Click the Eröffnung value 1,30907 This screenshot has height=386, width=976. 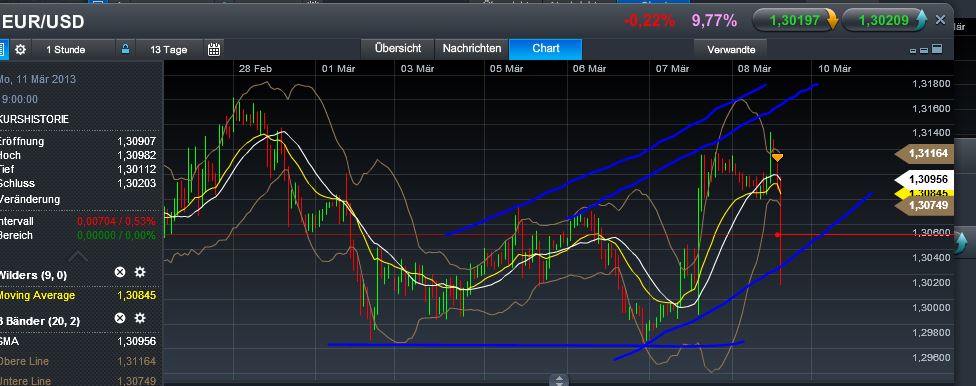pos(136,141)
